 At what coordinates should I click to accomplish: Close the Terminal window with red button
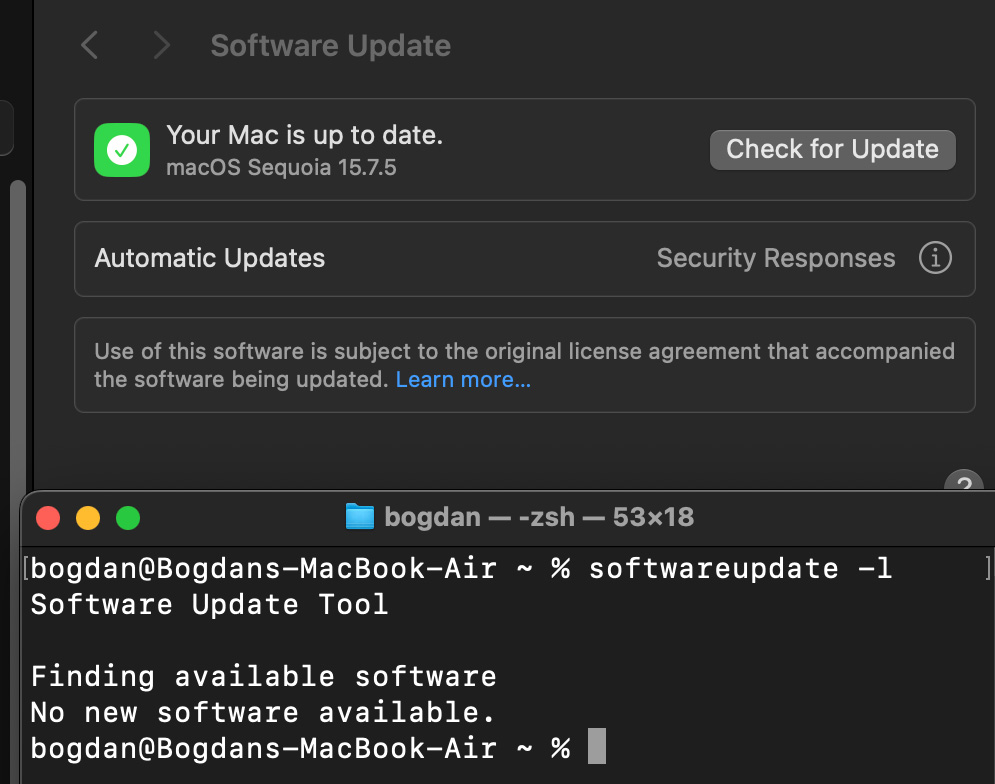click(x=48, y=518)
